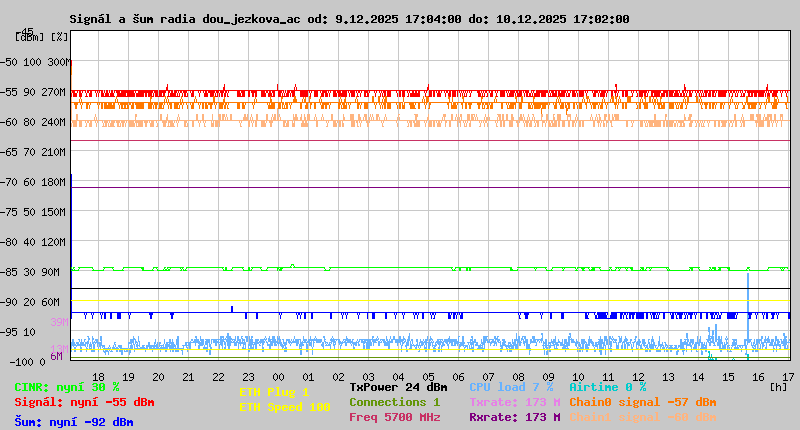
Task: Select the 'Šum: nyní -92 dBm' legend text
Action: pos(74,422)
